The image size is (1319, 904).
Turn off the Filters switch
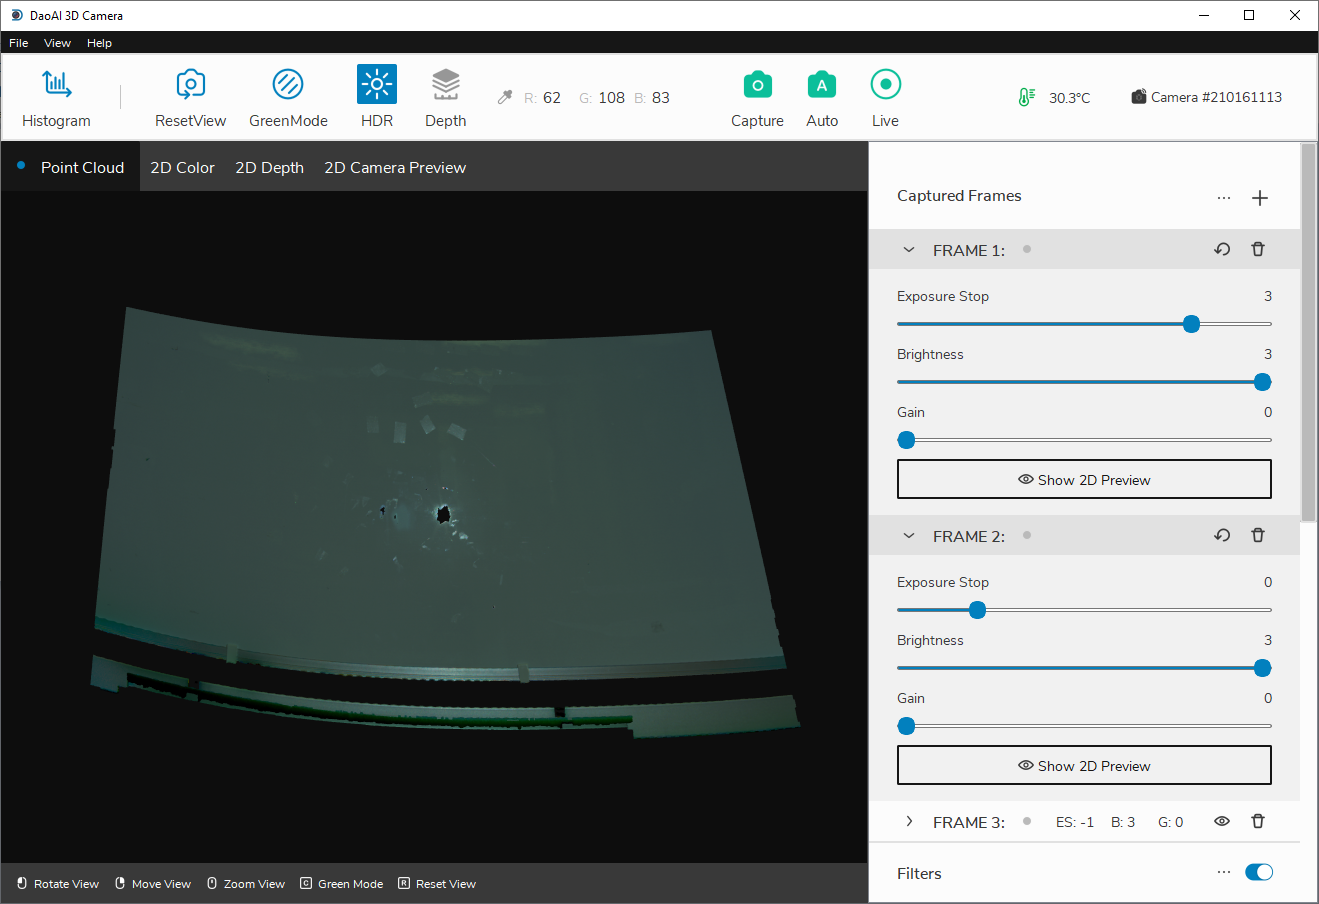click(x=1259, y=873)
